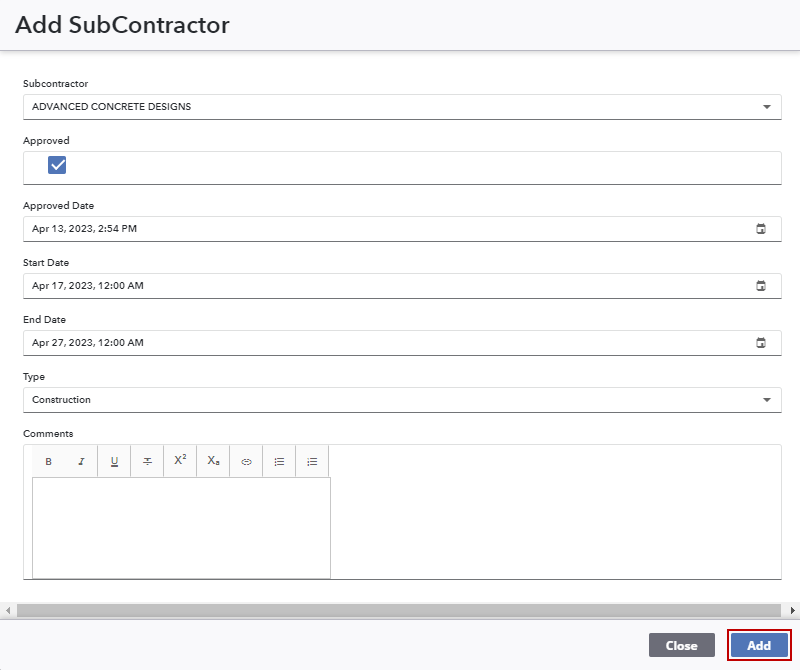Click the Start Date field value
The image size is (800, 670).
tap(88, 286)
